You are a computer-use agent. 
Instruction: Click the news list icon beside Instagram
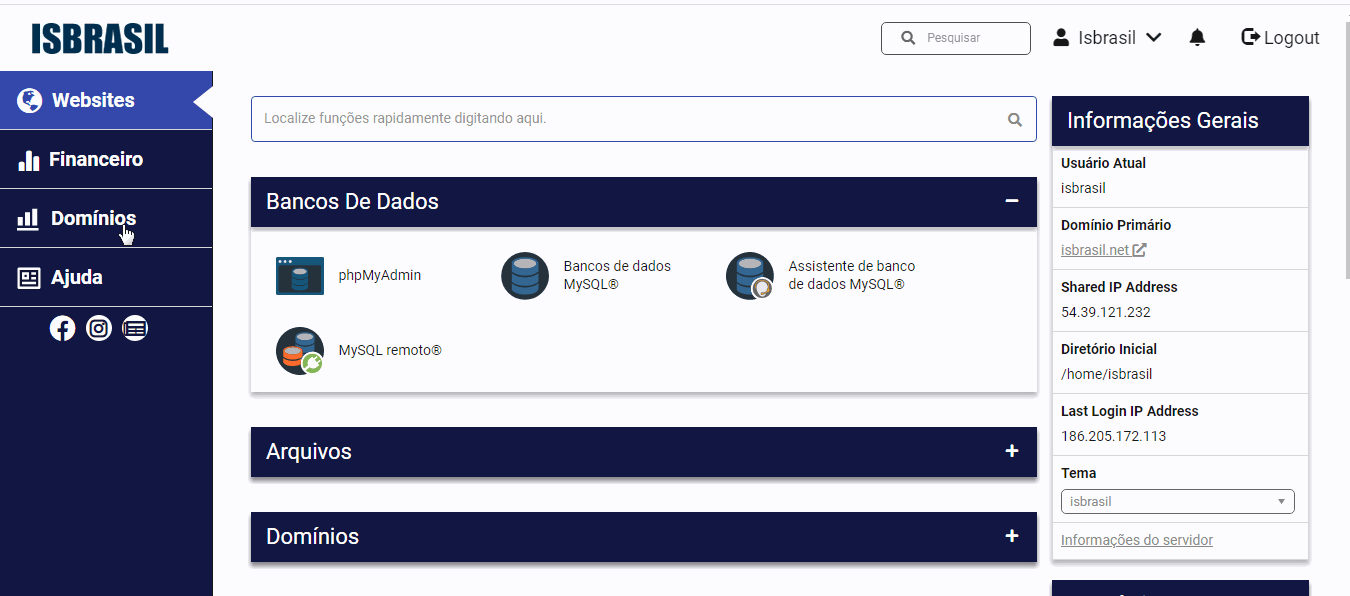click(x=135, y=328)
